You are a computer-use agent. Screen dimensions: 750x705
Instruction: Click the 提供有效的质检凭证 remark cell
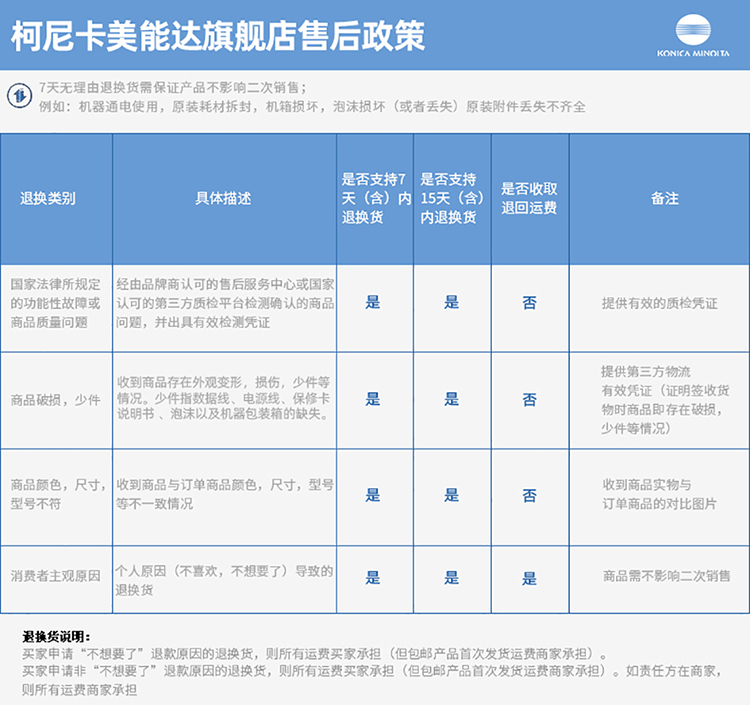point(659,303)
